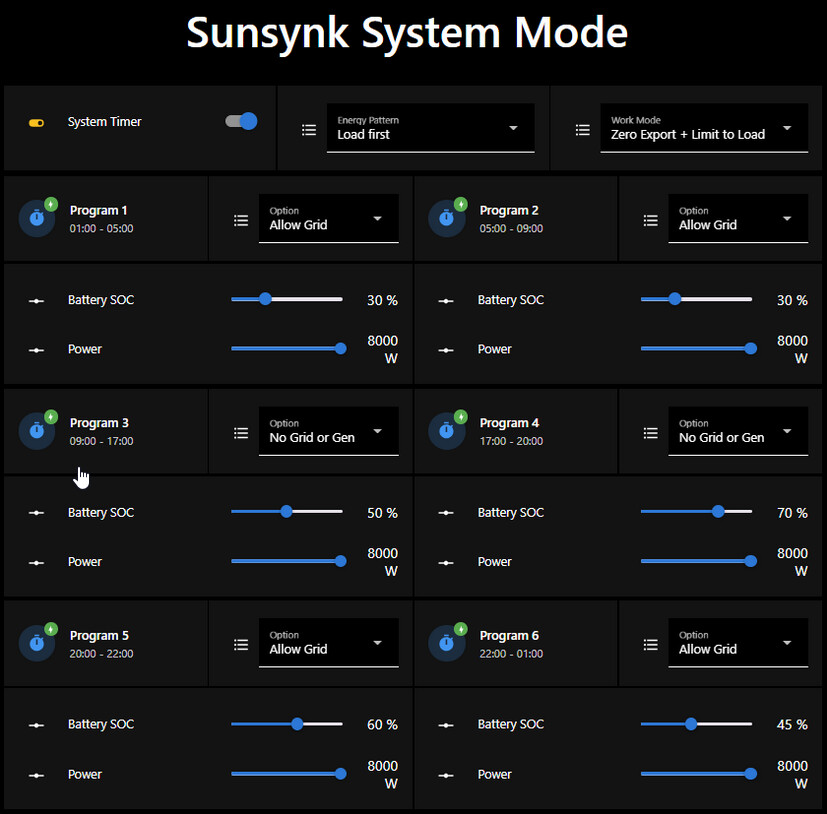
Task: Click the Program 3 clock icon
Action: (x=37, y=430)
